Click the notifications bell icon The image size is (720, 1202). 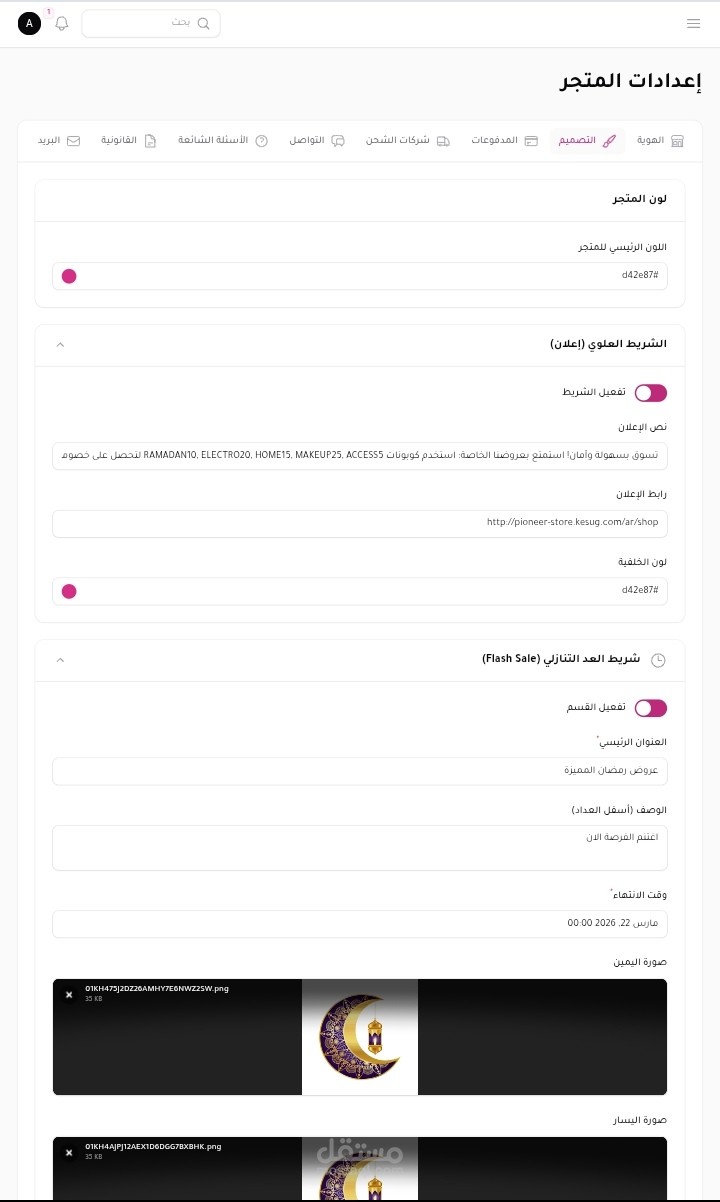pyautogui.click(x=62, y=23)
